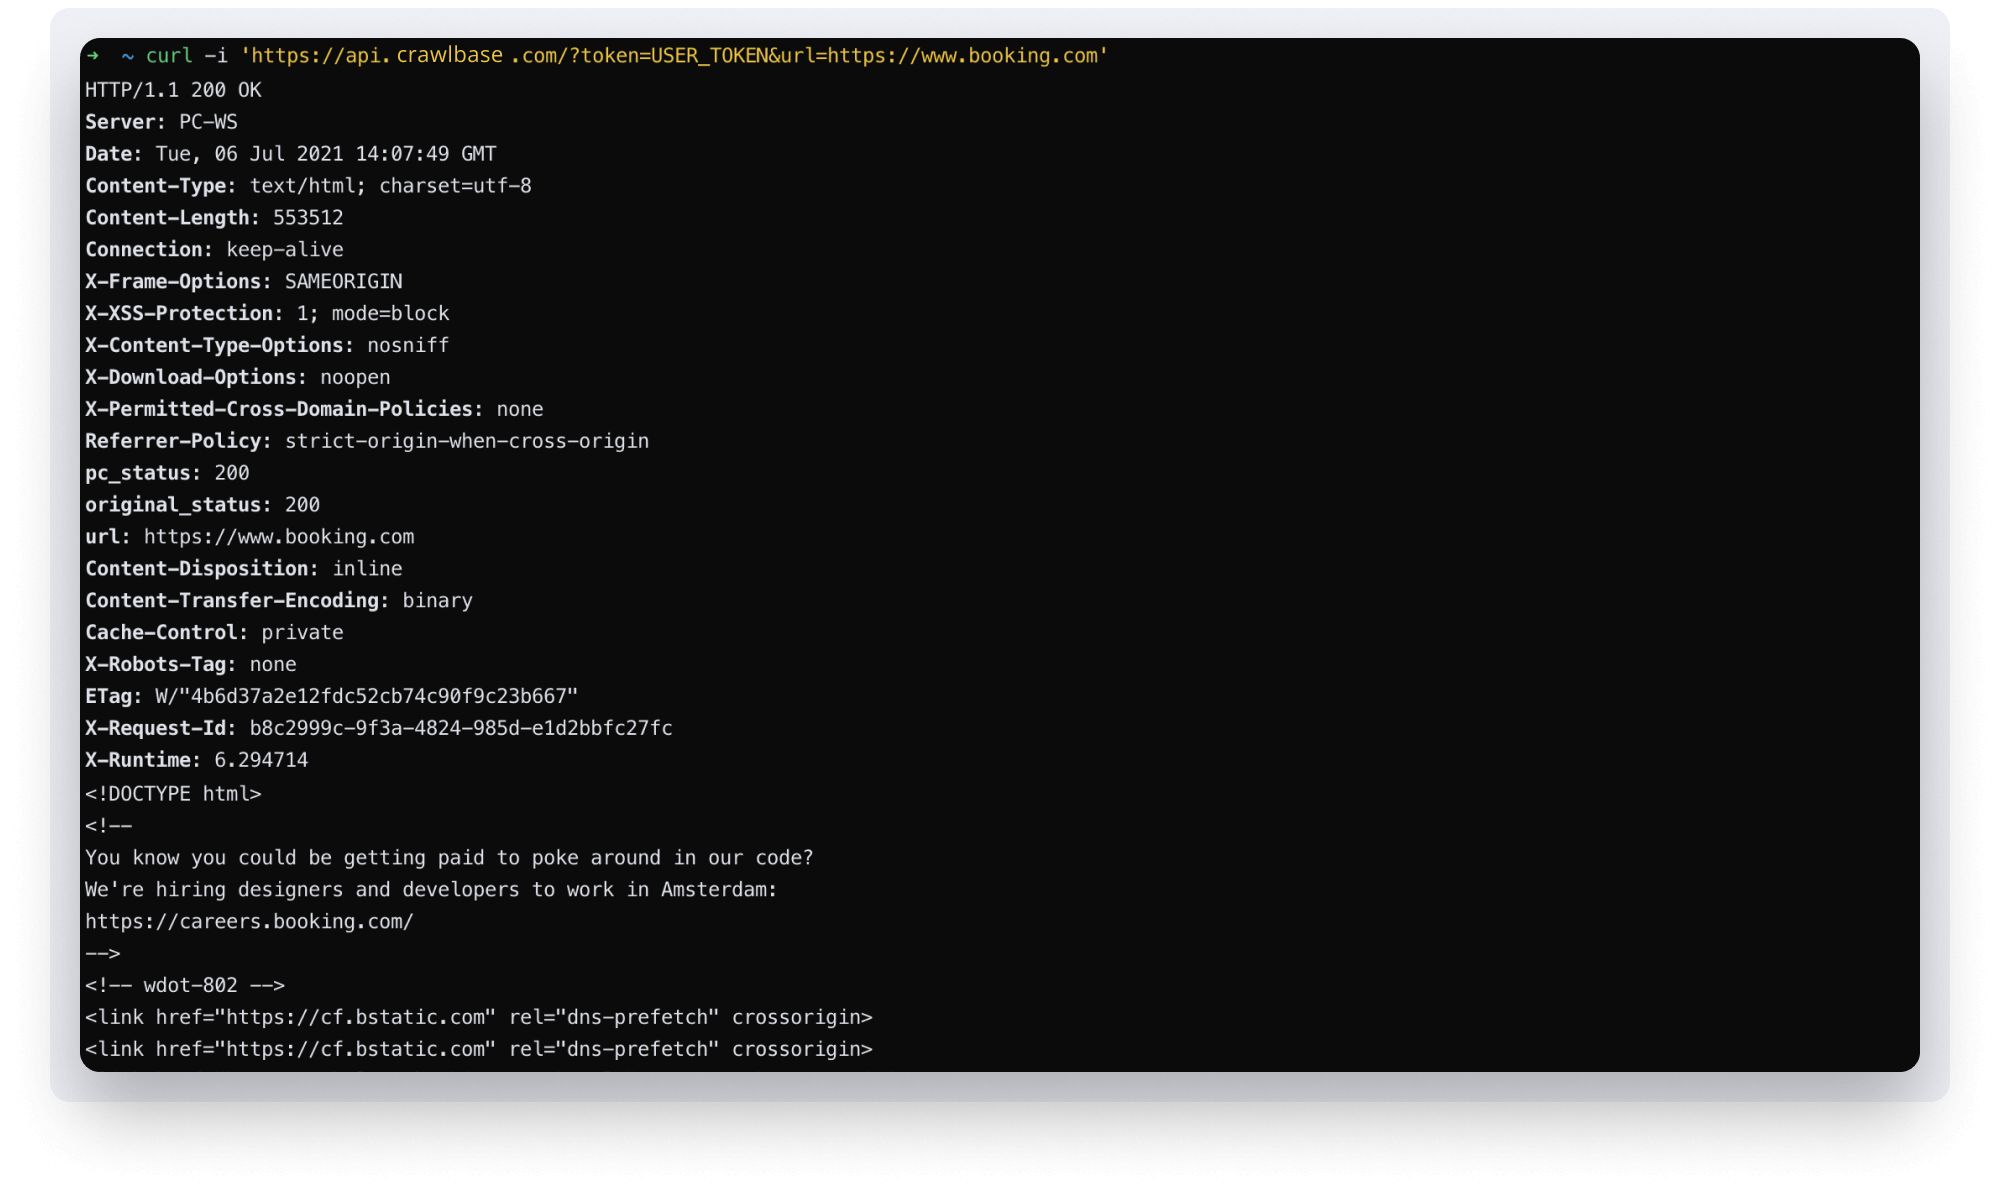Click the X-Permitted-Cross-Domain-Policies line
The height and width of the screenshot is (1192, 2000).
pos(314,409)
